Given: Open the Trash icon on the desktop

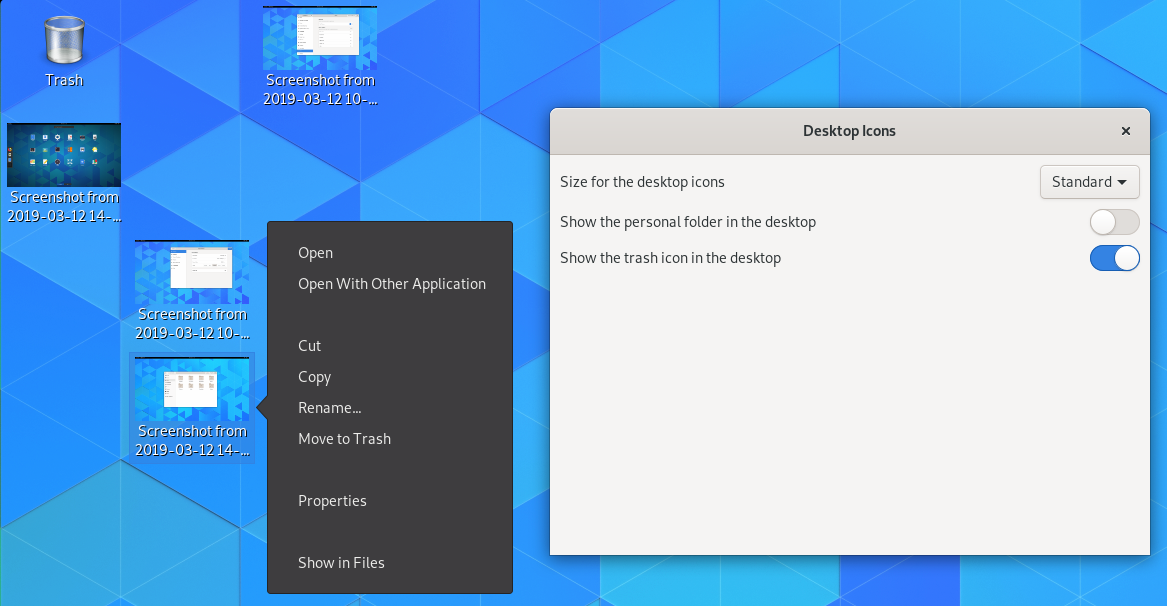Looking at the screenshot, I should [64, 45].
